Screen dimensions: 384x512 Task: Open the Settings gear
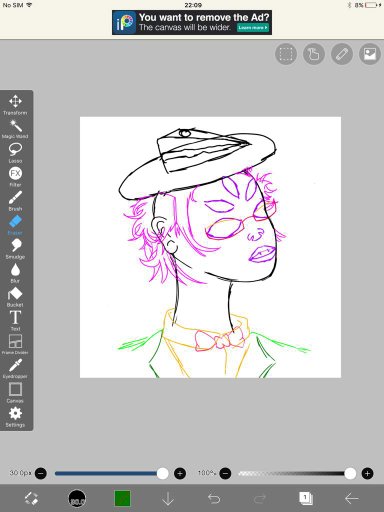15,417
